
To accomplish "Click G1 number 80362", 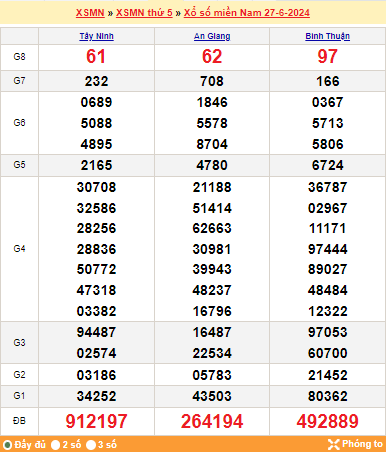I will [x=328, y=396].
